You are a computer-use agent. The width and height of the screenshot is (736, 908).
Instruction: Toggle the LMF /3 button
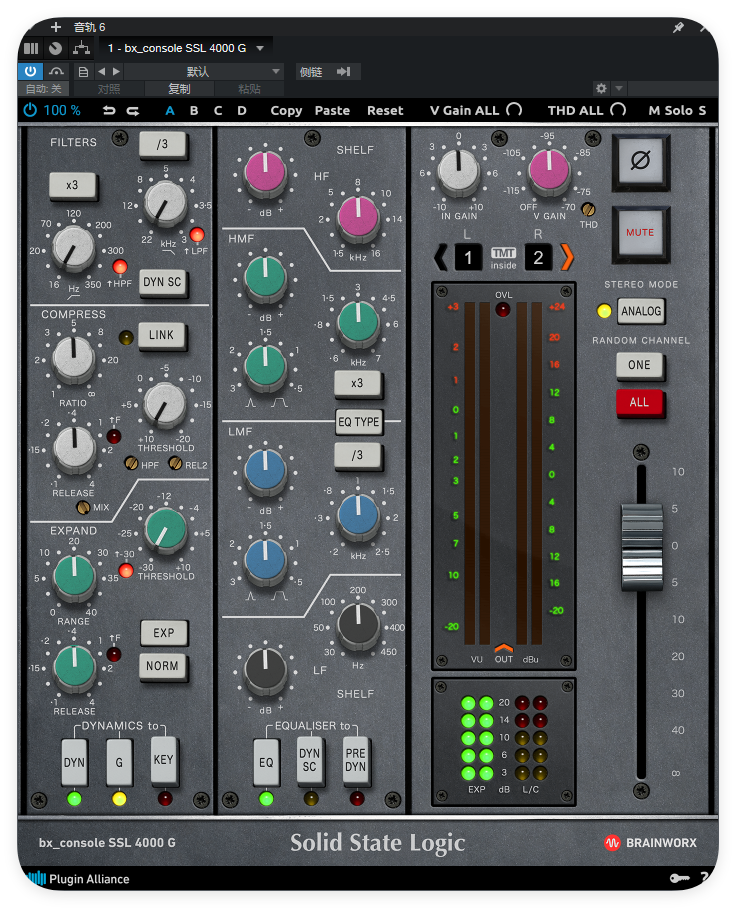pos(358,456)
